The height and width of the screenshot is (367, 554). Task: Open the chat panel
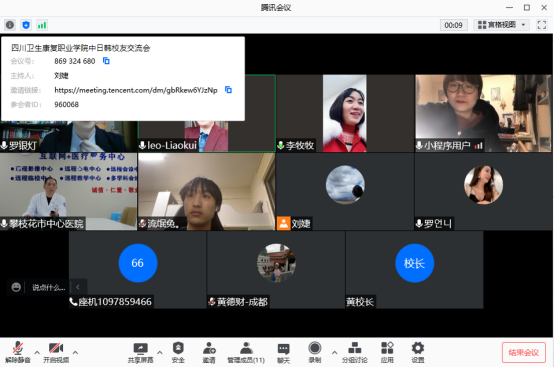tap(283, 353)
